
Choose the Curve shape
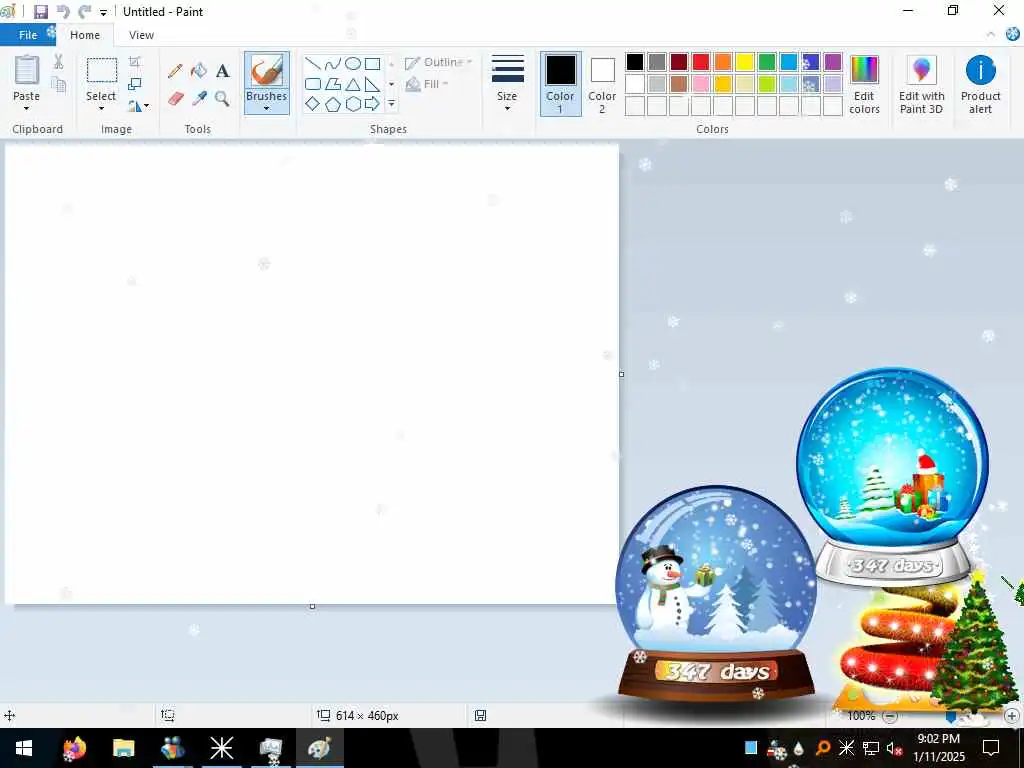coord(333,63)
